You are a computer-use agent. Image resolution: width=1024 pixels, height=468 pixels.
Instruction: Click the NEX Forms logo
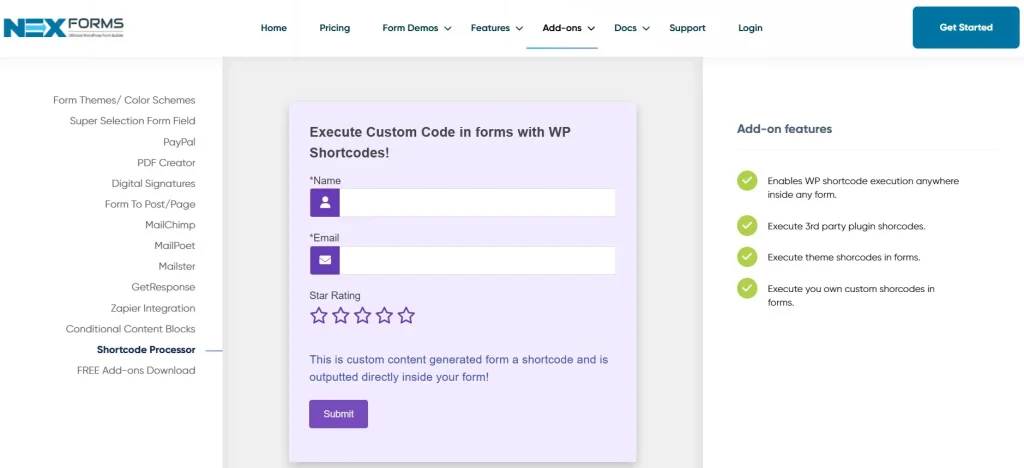(63, 27)
